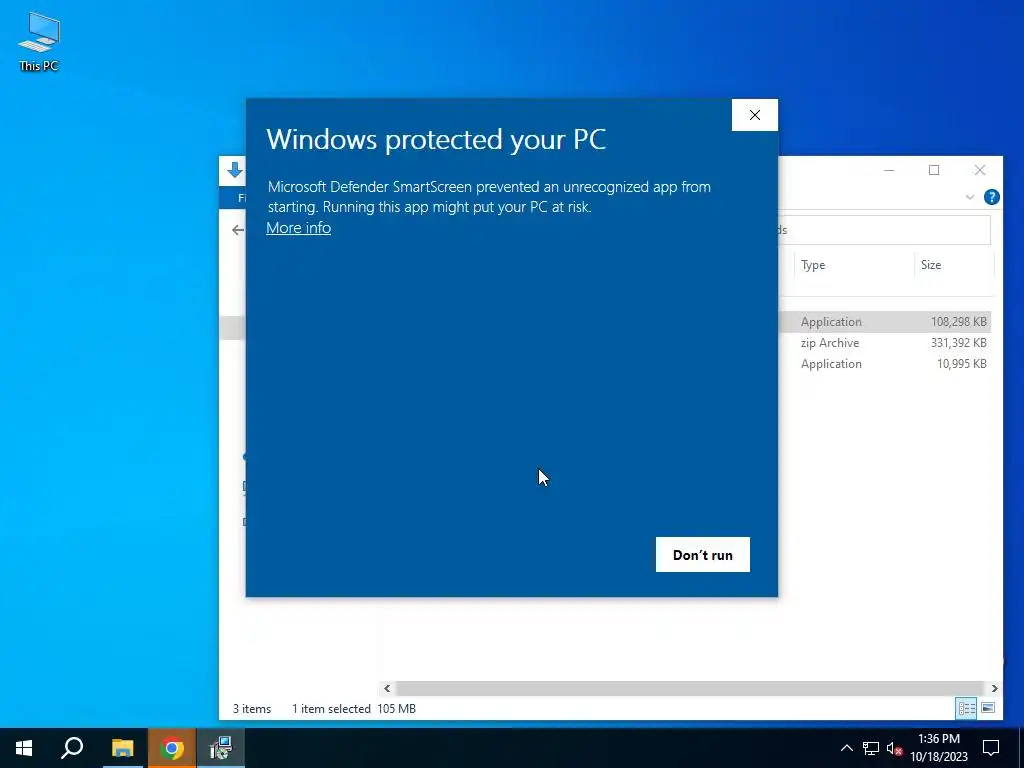
Task: Expand the Explorer ribbon chevron
Action: point(970,197)
